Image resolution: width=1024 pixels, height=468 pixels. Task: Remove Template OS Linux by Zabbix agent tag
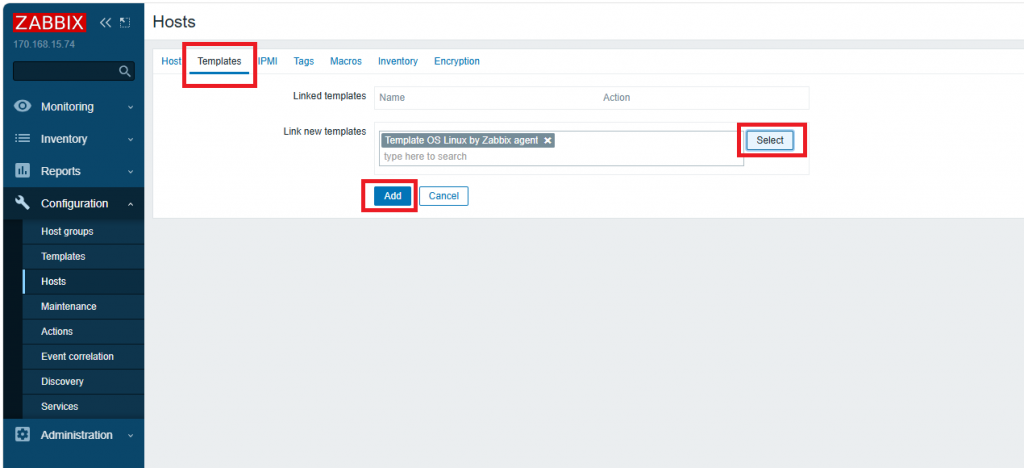pos(548,140)
